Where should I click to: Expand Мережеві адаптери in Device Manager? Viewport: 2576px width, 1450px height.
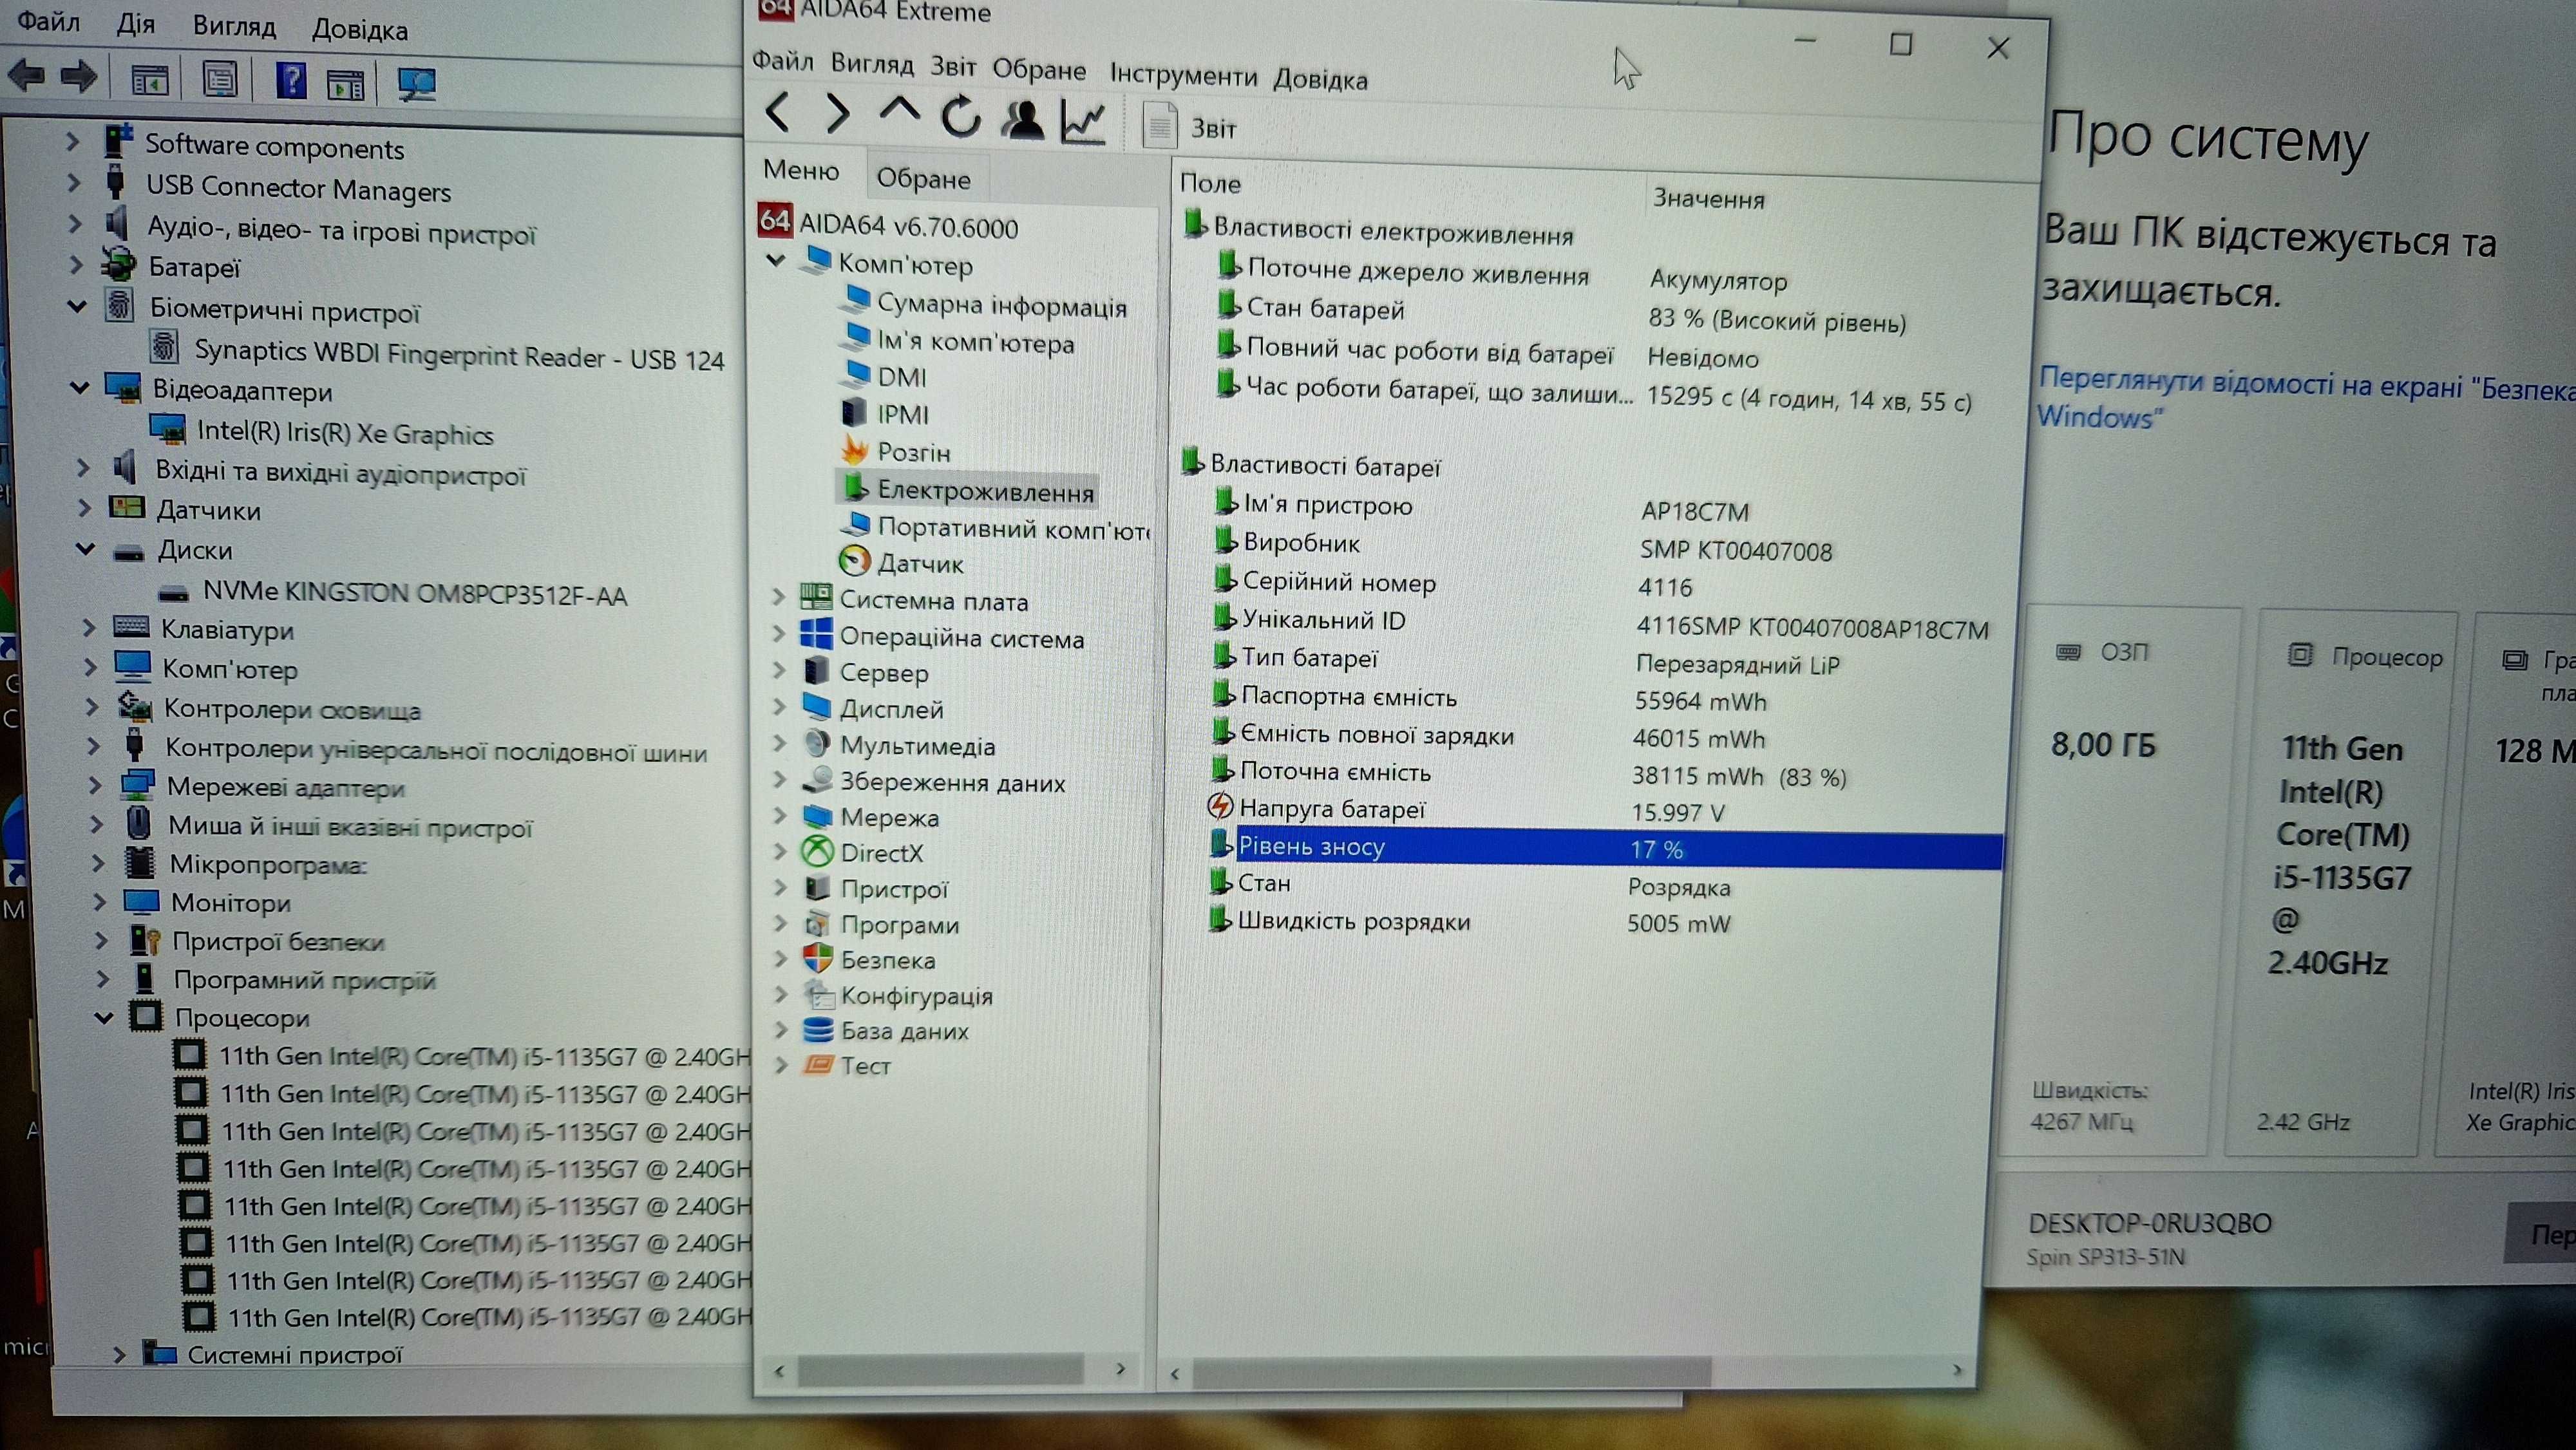tap(95, 785)
